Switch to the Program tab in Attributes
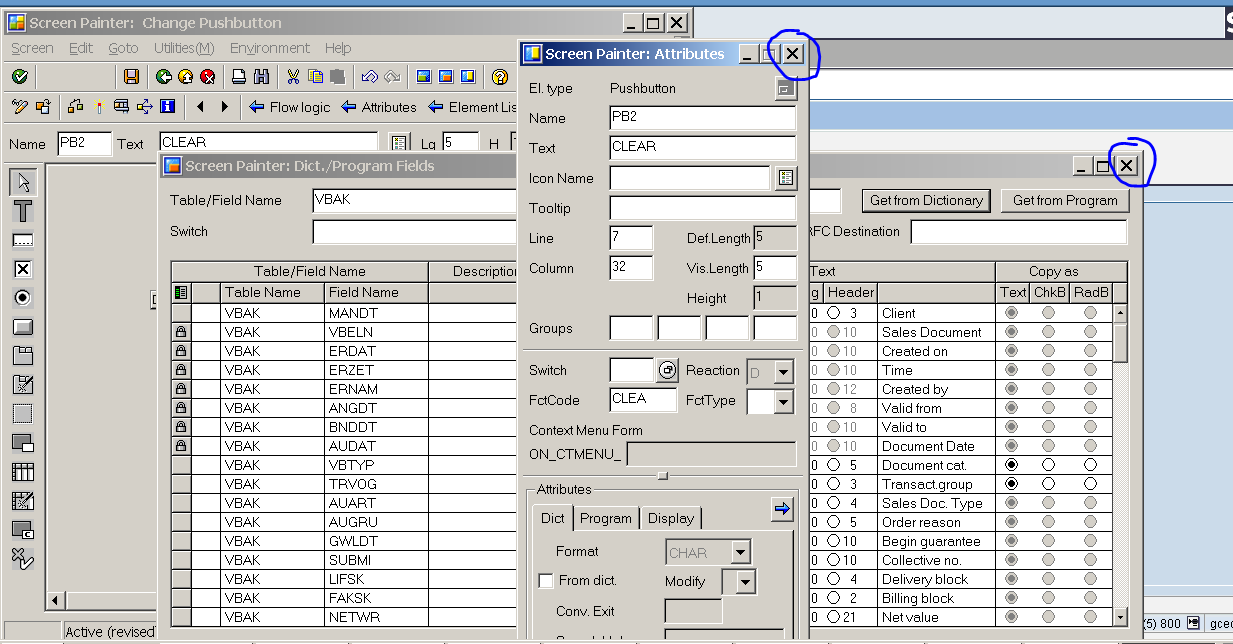The width and height of the screenshot is (1233, 644). pos(606,518)
